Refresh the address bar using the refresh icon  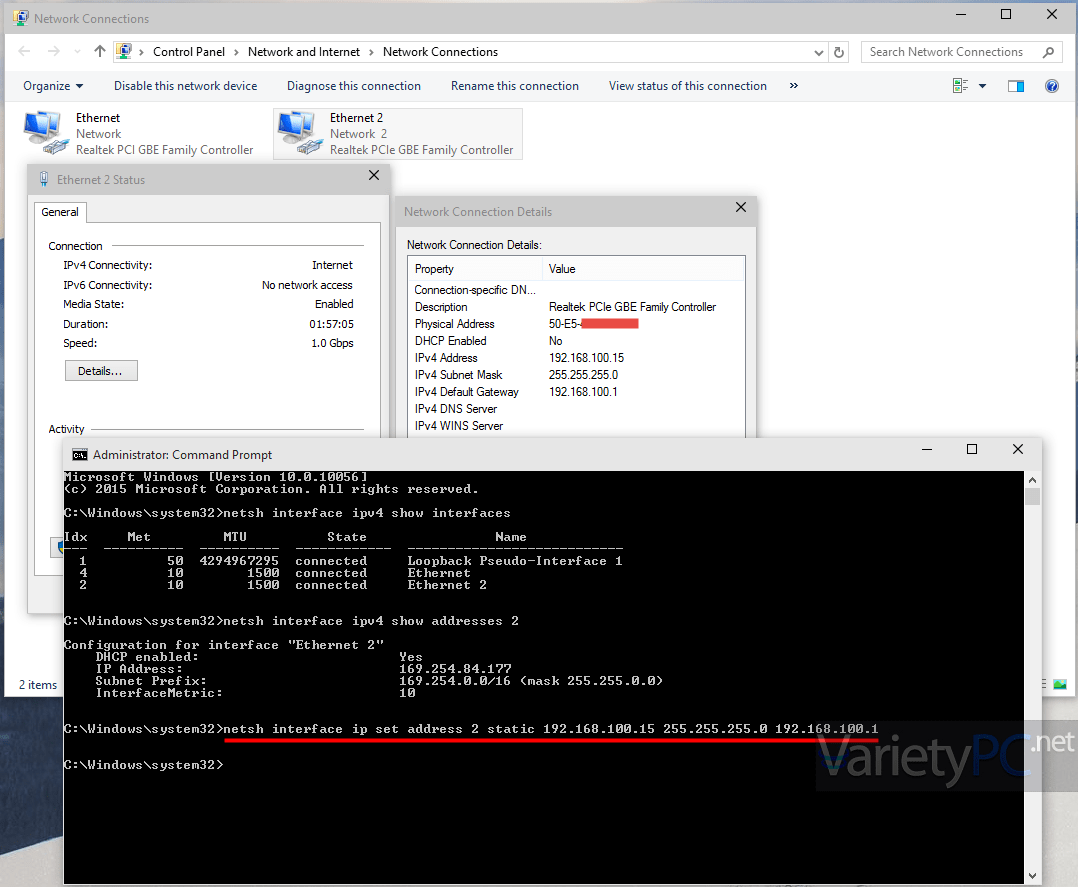pyautogui.click(x=837, y=51)
